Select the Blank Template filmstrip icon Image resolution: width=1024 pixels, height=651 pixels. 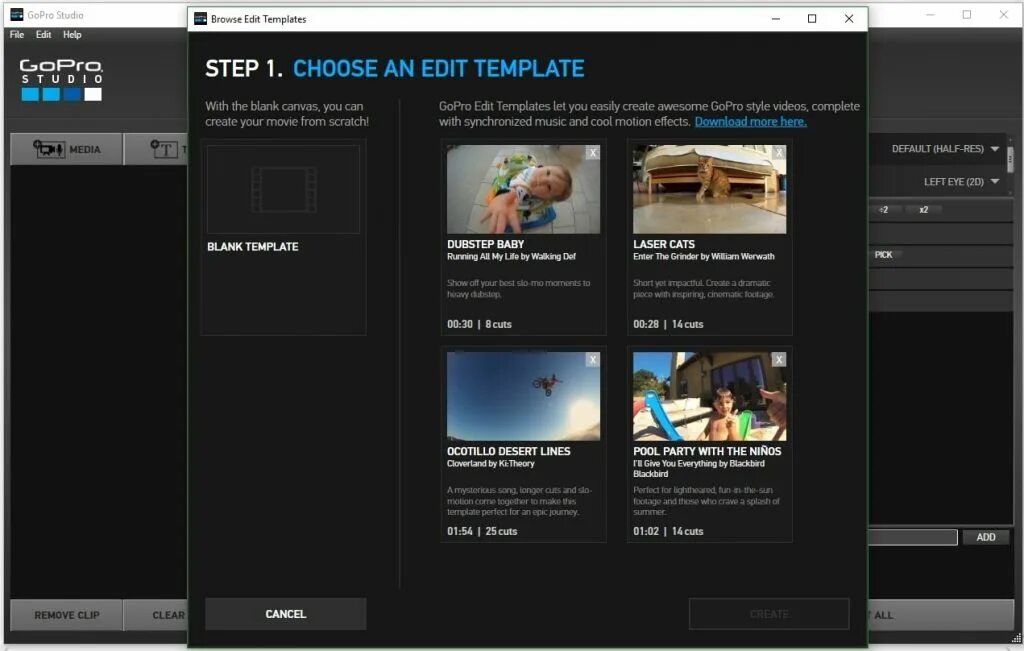283,189
